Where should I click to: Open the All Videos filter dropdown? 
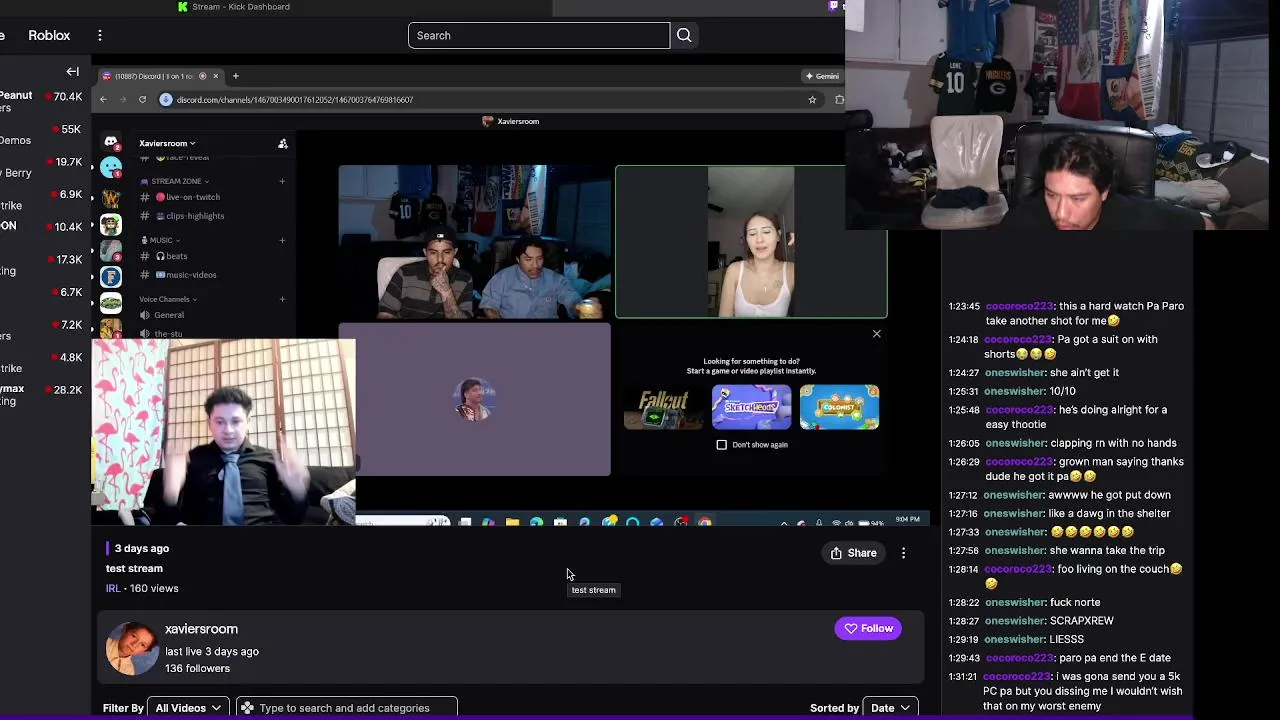(x=188, y=708)
